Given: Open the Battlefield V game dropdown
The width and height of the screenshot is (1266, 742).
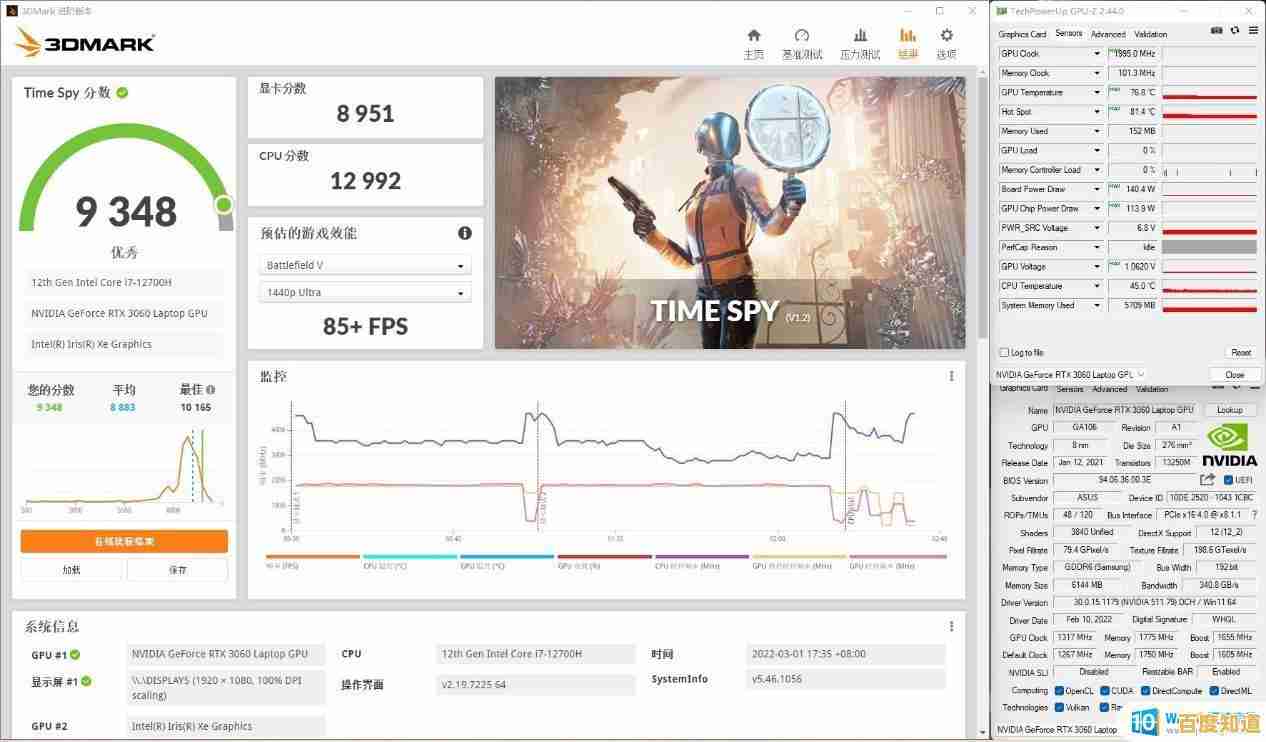Looking at the screenshot, I should click(x=365, y=266).
